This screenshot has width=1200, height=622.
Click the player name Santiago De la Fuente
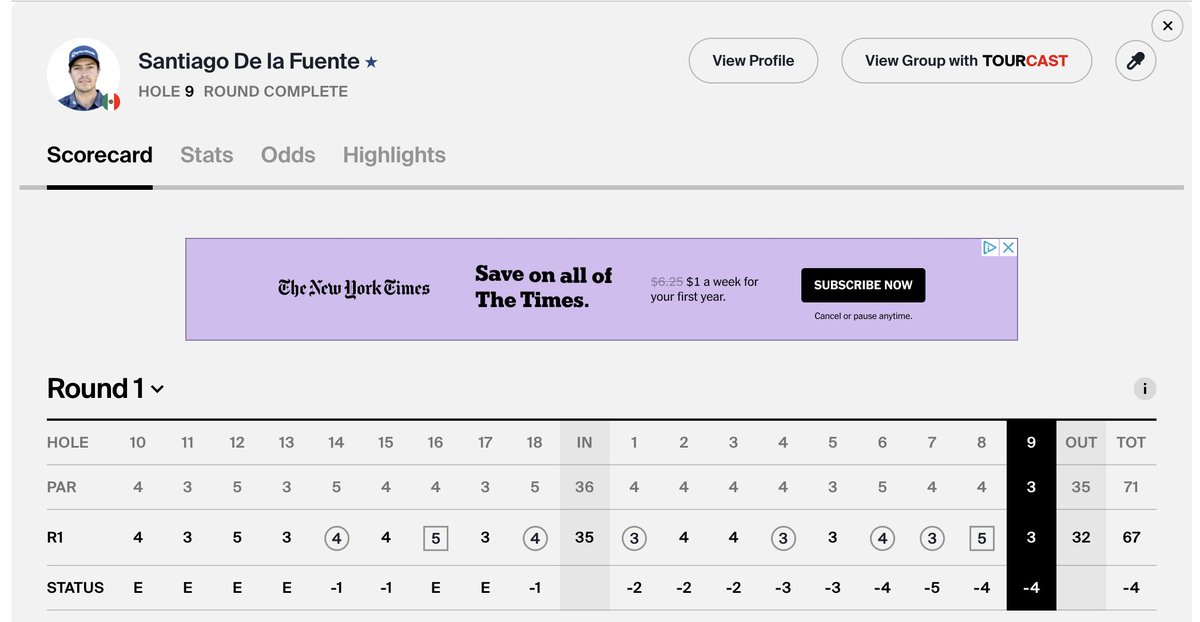tap(249, 61)
